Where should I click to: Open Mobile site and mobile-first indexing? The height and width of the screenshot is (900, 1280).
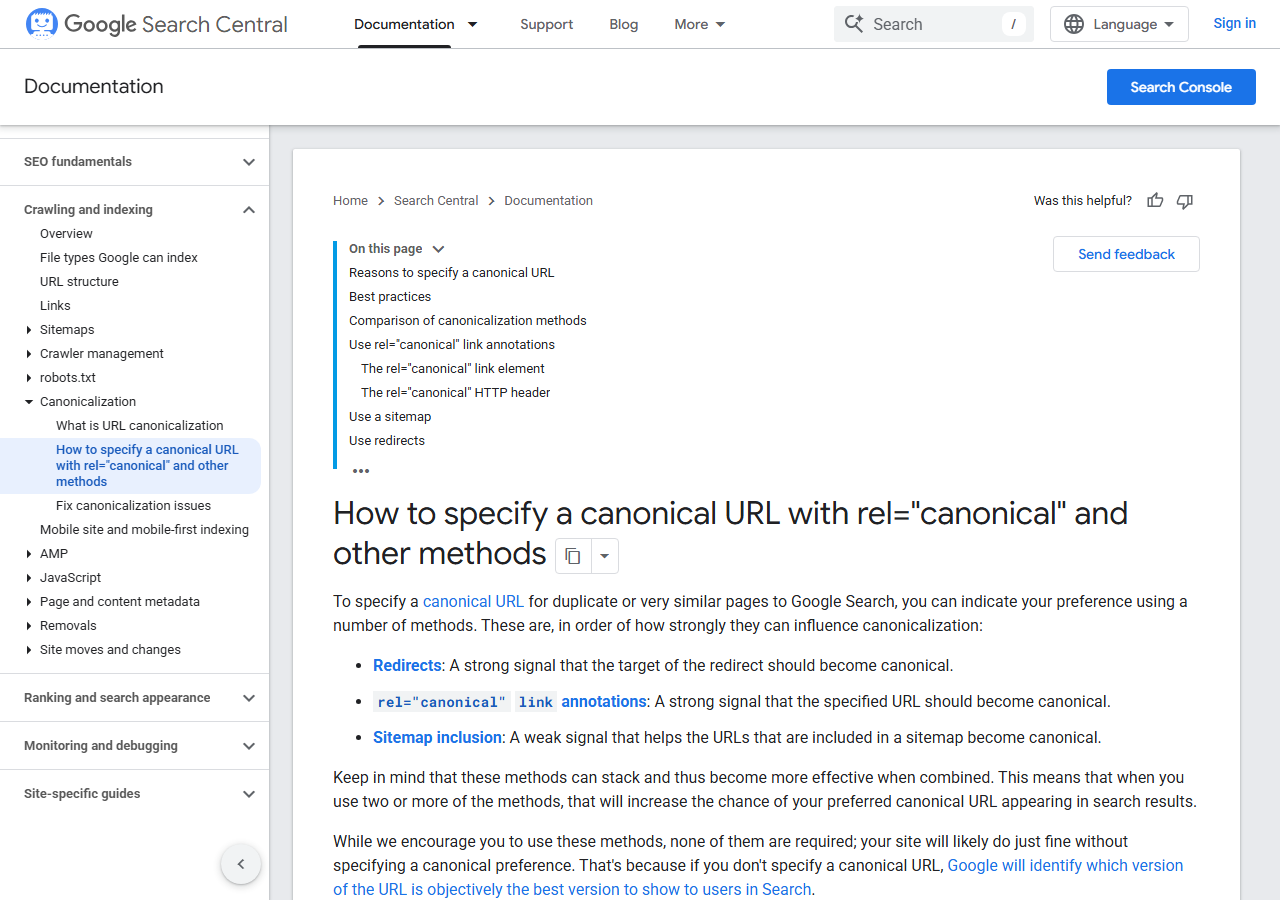pyautogui.click(x=145, y=530)
